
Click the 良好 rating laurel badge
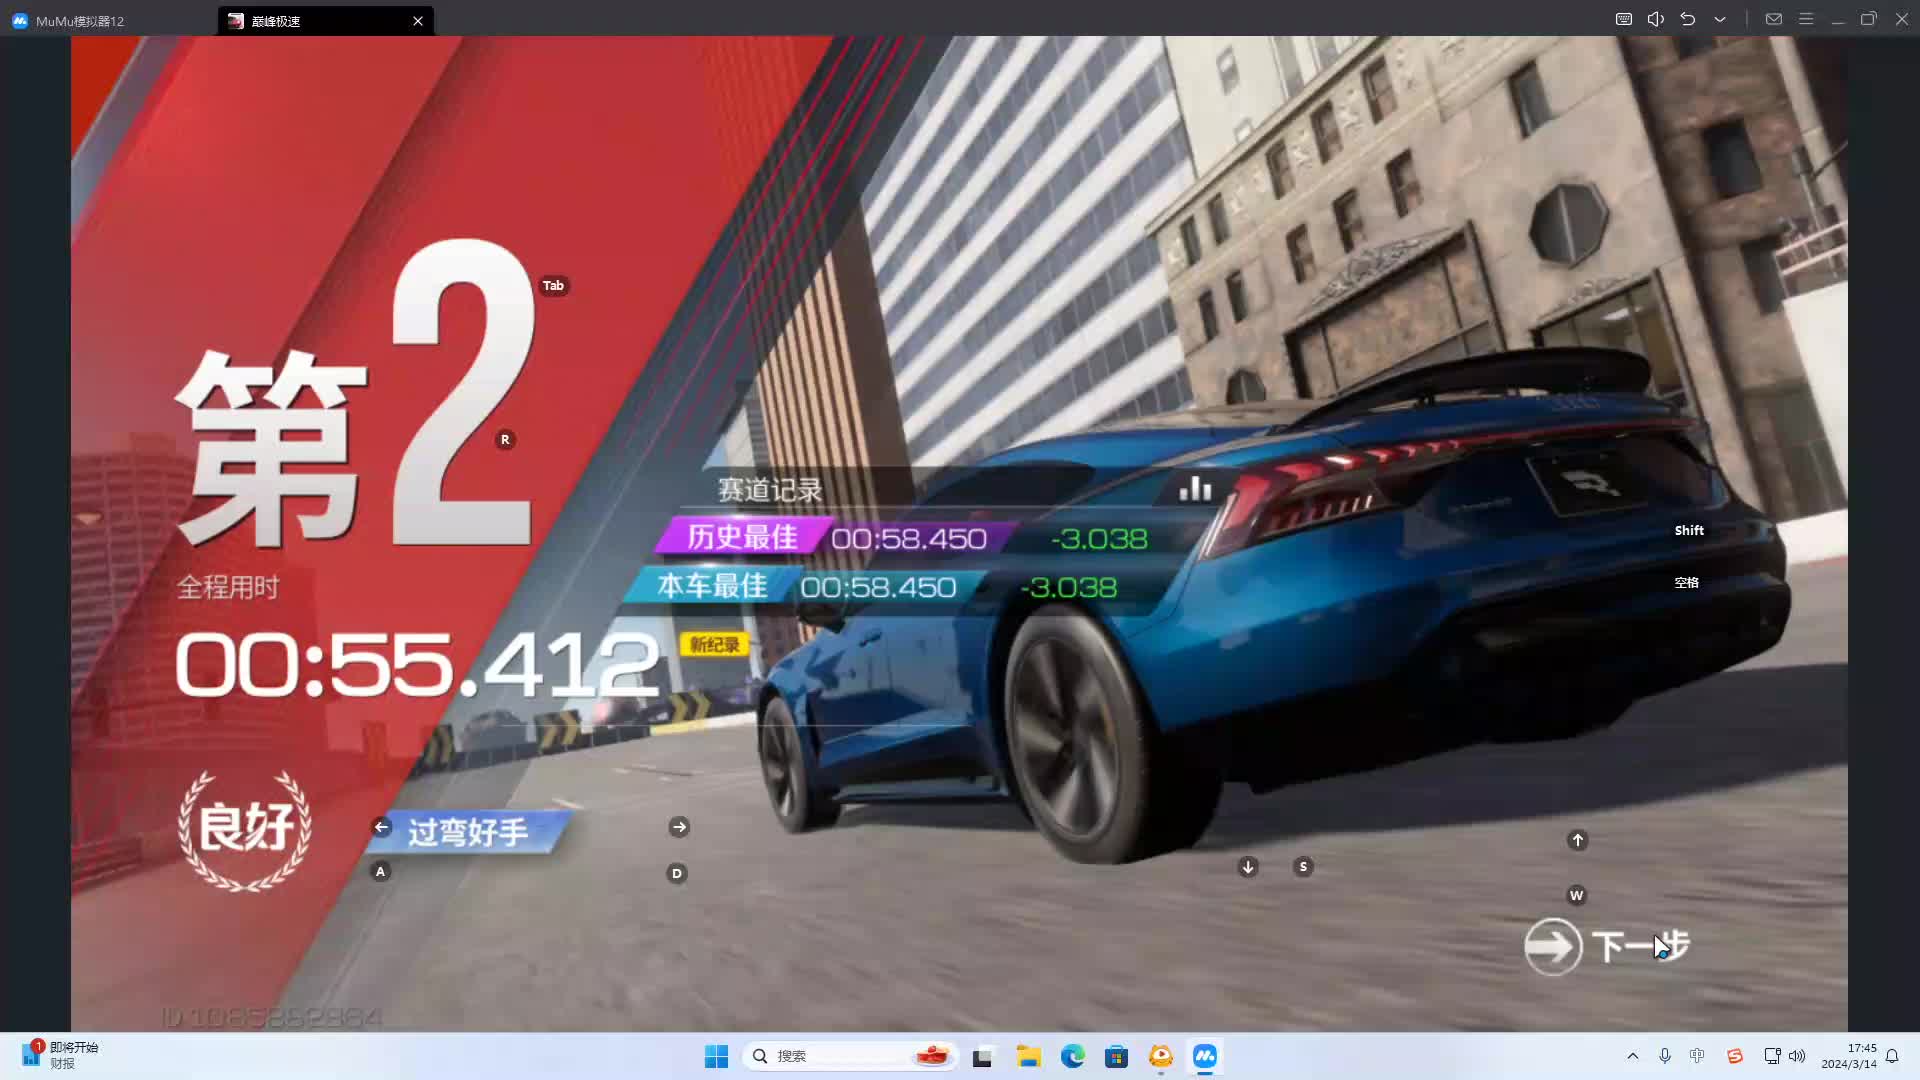[245, 829]
